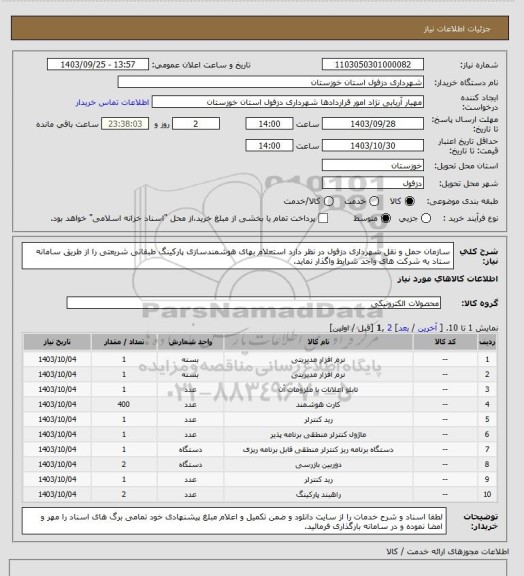
Task: Select the کالا radio button
Action: [409, 201]
